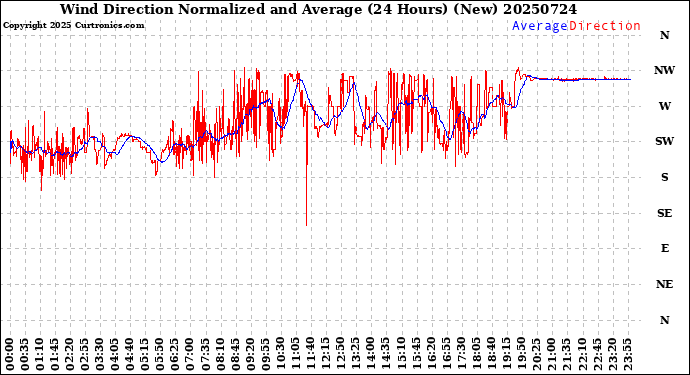The width and height of the screenshot is (690, 375).
Task: Click the 11:05 time axis label
Action: [295, 354]
